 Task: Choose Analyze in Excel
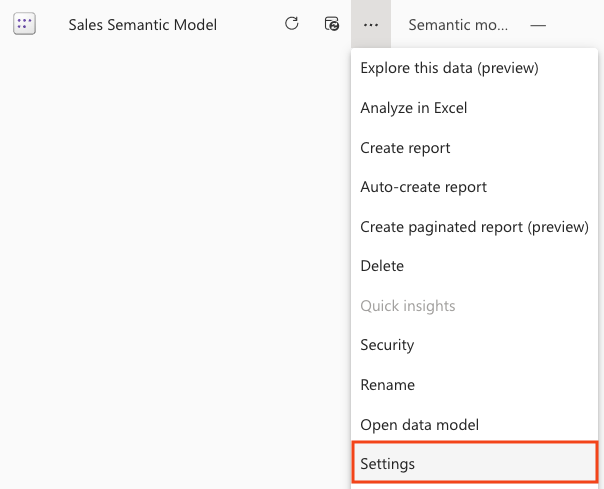click(x=474, y=108)
